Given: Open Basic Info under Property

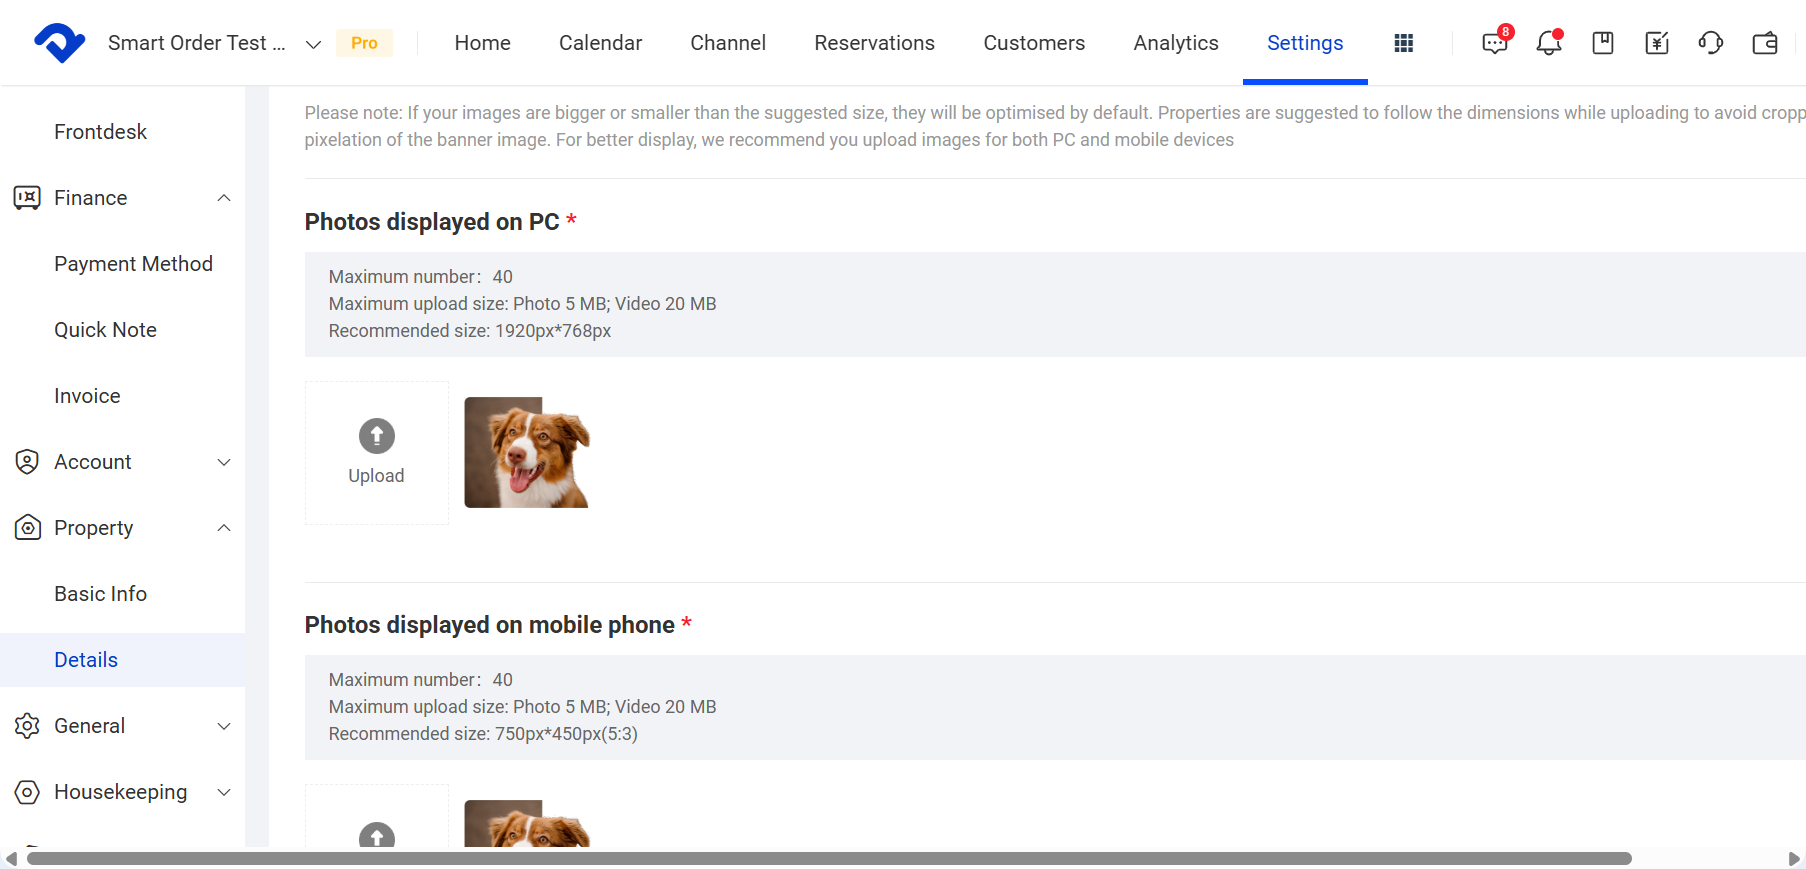Looking at the screenshot, I should (x=100, y=594).
